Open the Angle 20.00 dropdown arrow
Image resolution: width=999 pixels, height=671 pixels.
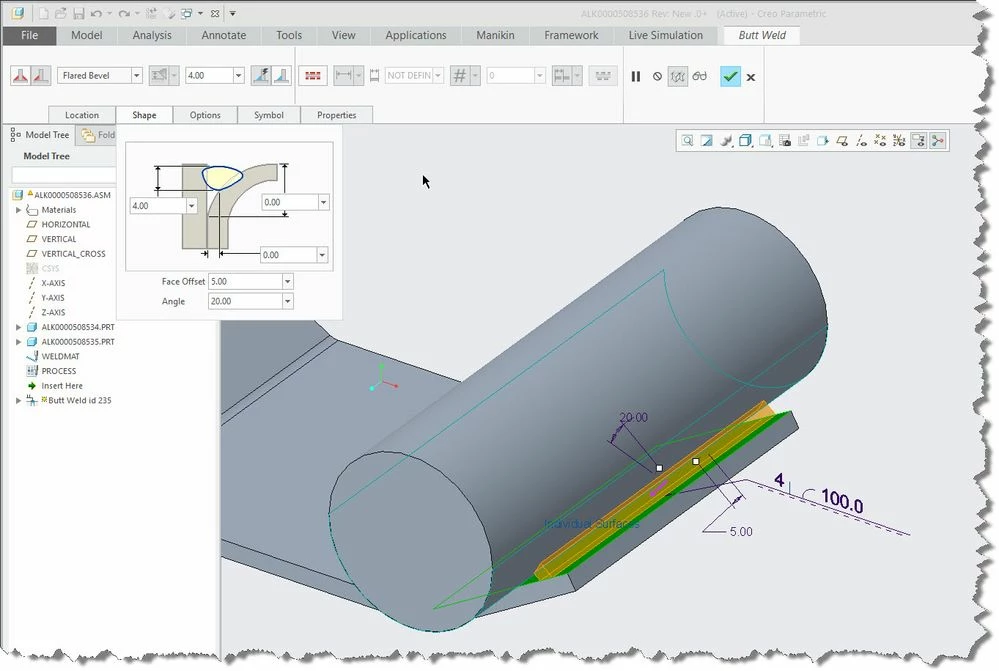coord(287,301)
